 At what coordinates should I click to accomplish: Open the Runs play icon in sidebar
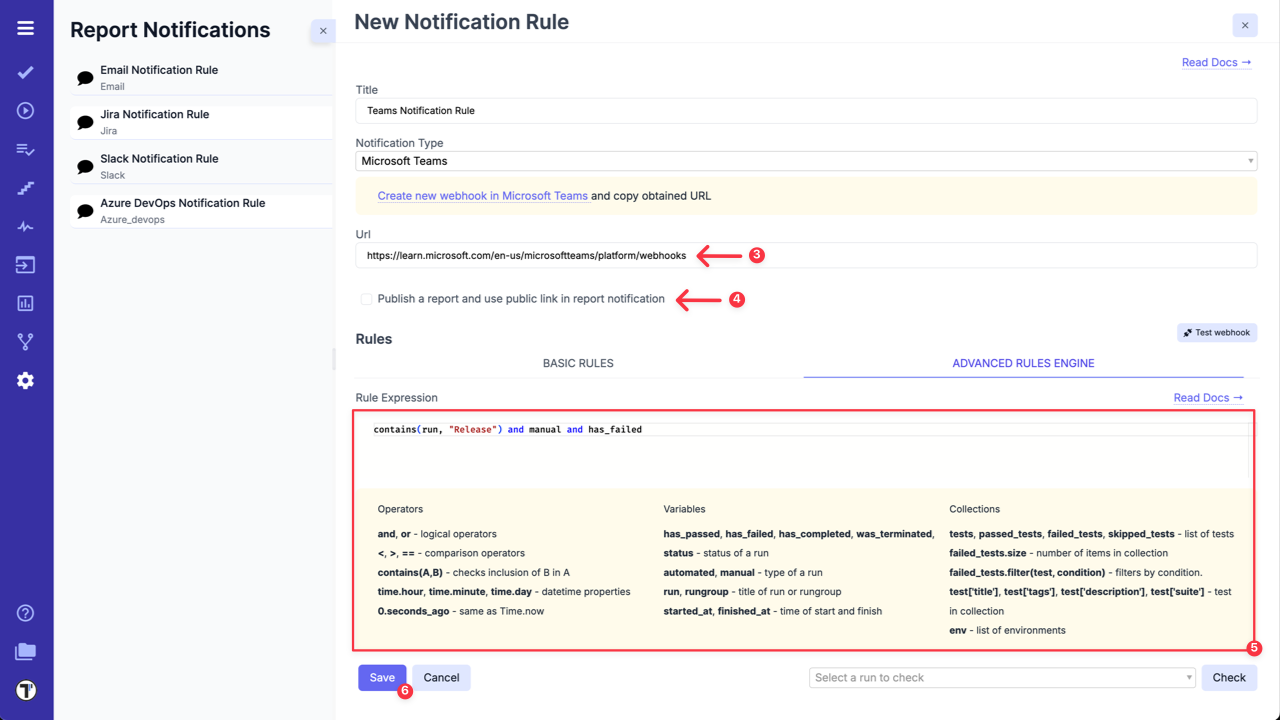coord(26,110)
